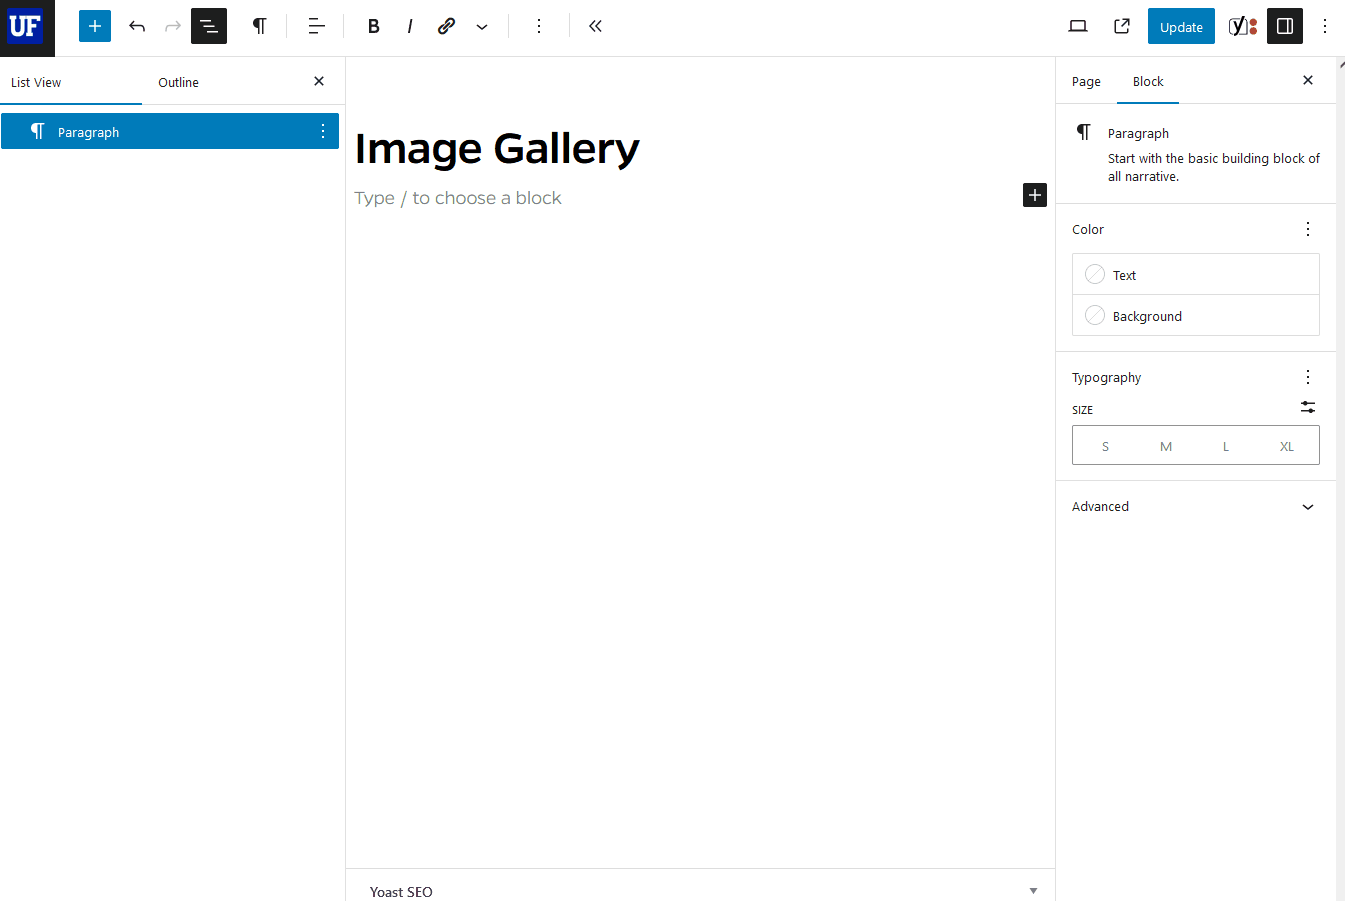The width and height of the screenshot is (1345, 901).
Task: Click the UF logo to exit the editor
Action: (26, 26)
